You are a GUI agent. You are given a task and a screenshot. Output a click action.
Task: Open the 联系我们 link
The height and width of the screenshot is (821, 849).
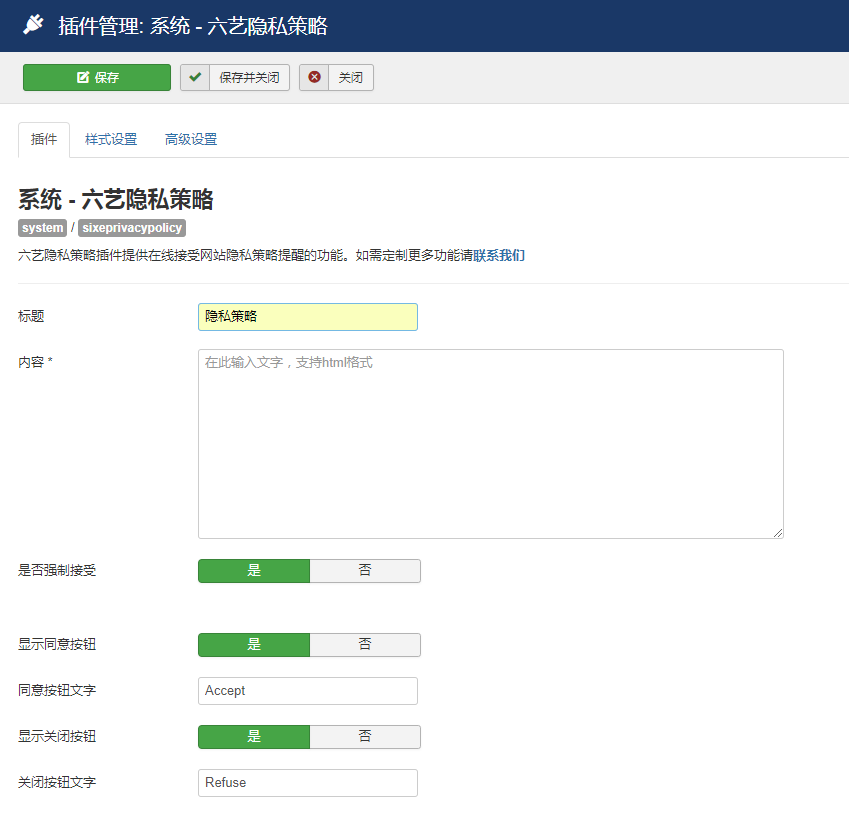[499, 255]
